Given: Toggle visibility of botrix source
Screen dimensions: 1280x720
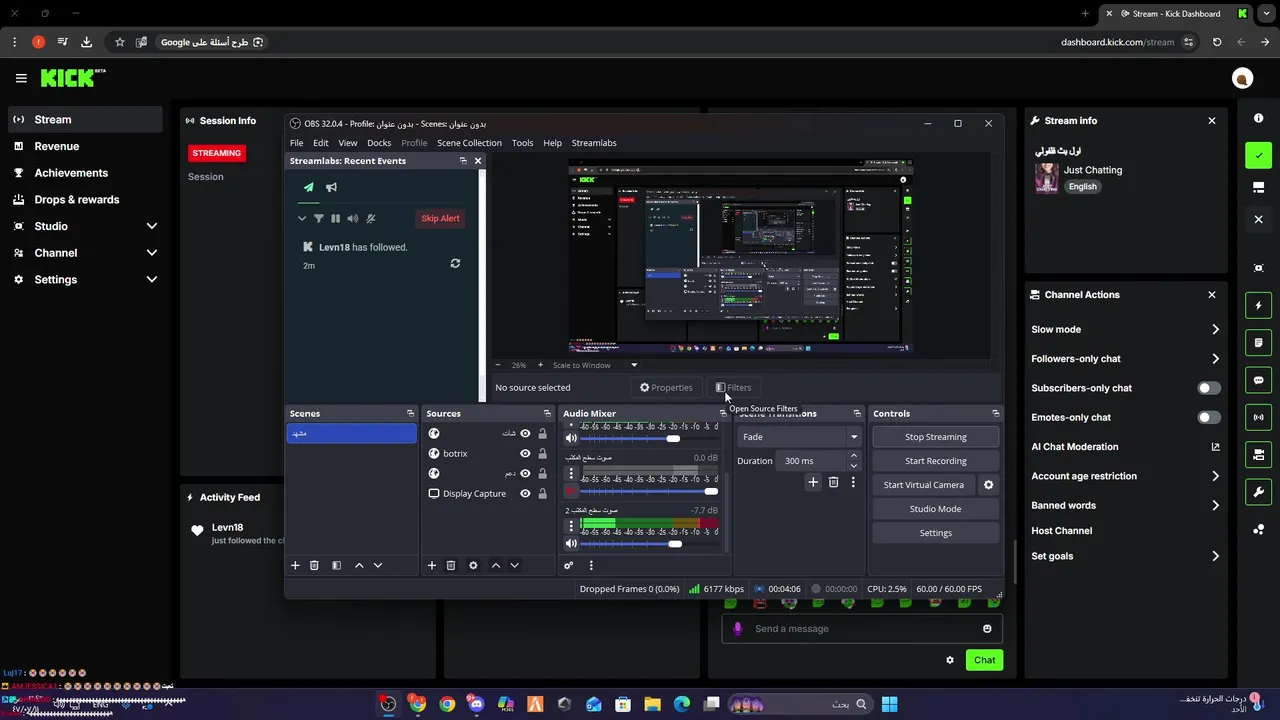Looking at the screenshot, I should coord(525,453).
